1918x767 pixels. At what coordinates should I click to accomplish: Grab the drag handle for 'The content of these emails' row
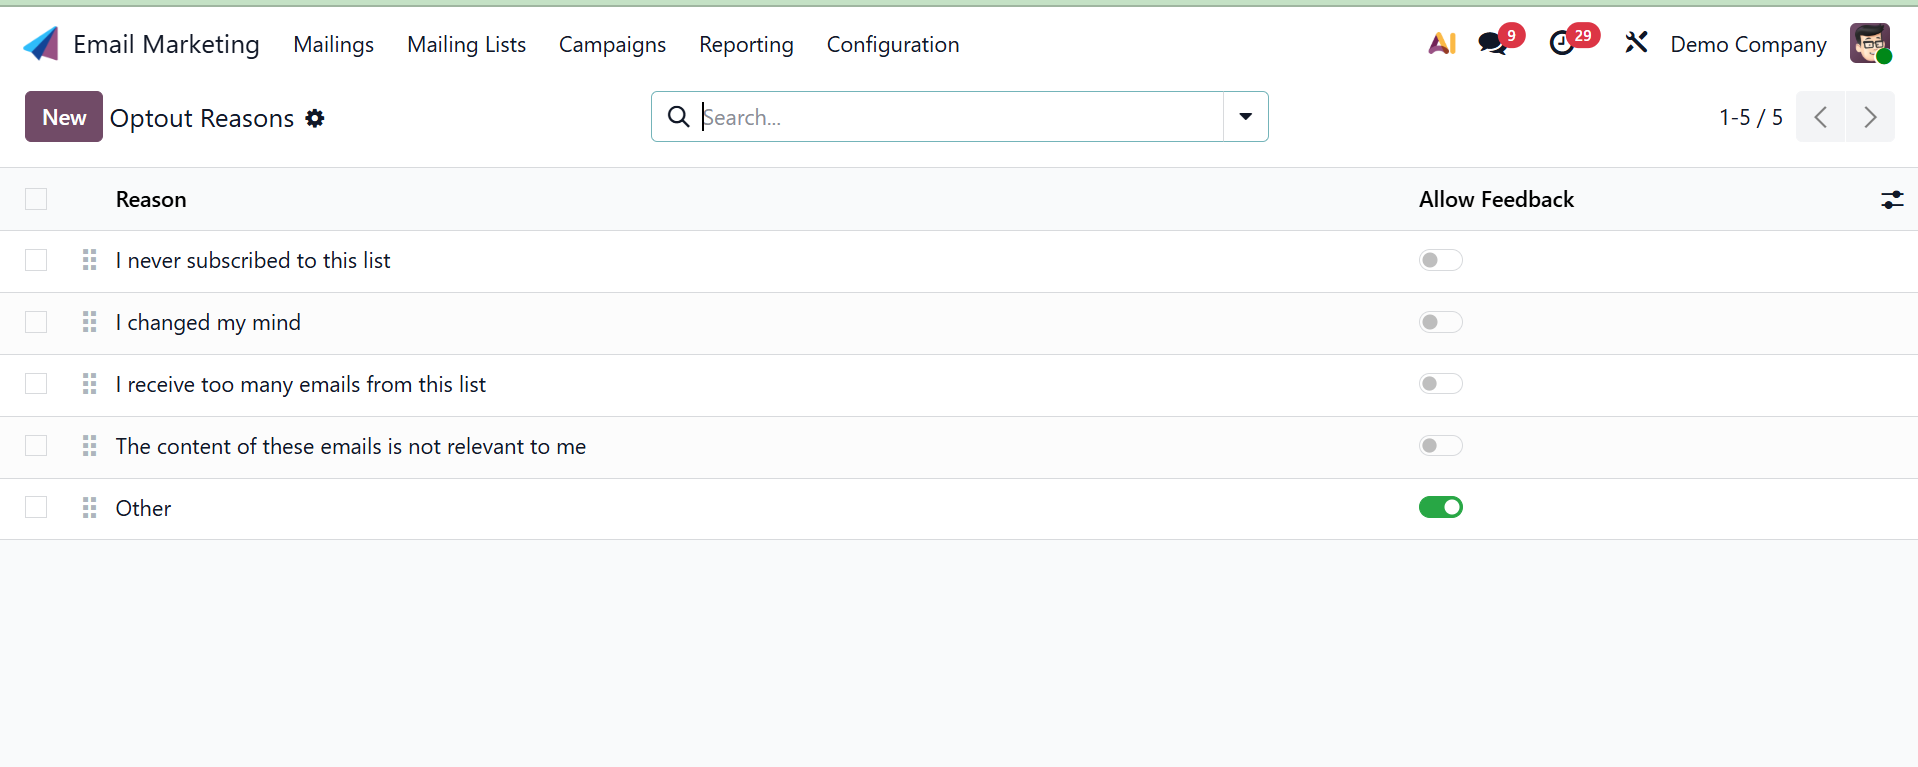click(89, 446)
